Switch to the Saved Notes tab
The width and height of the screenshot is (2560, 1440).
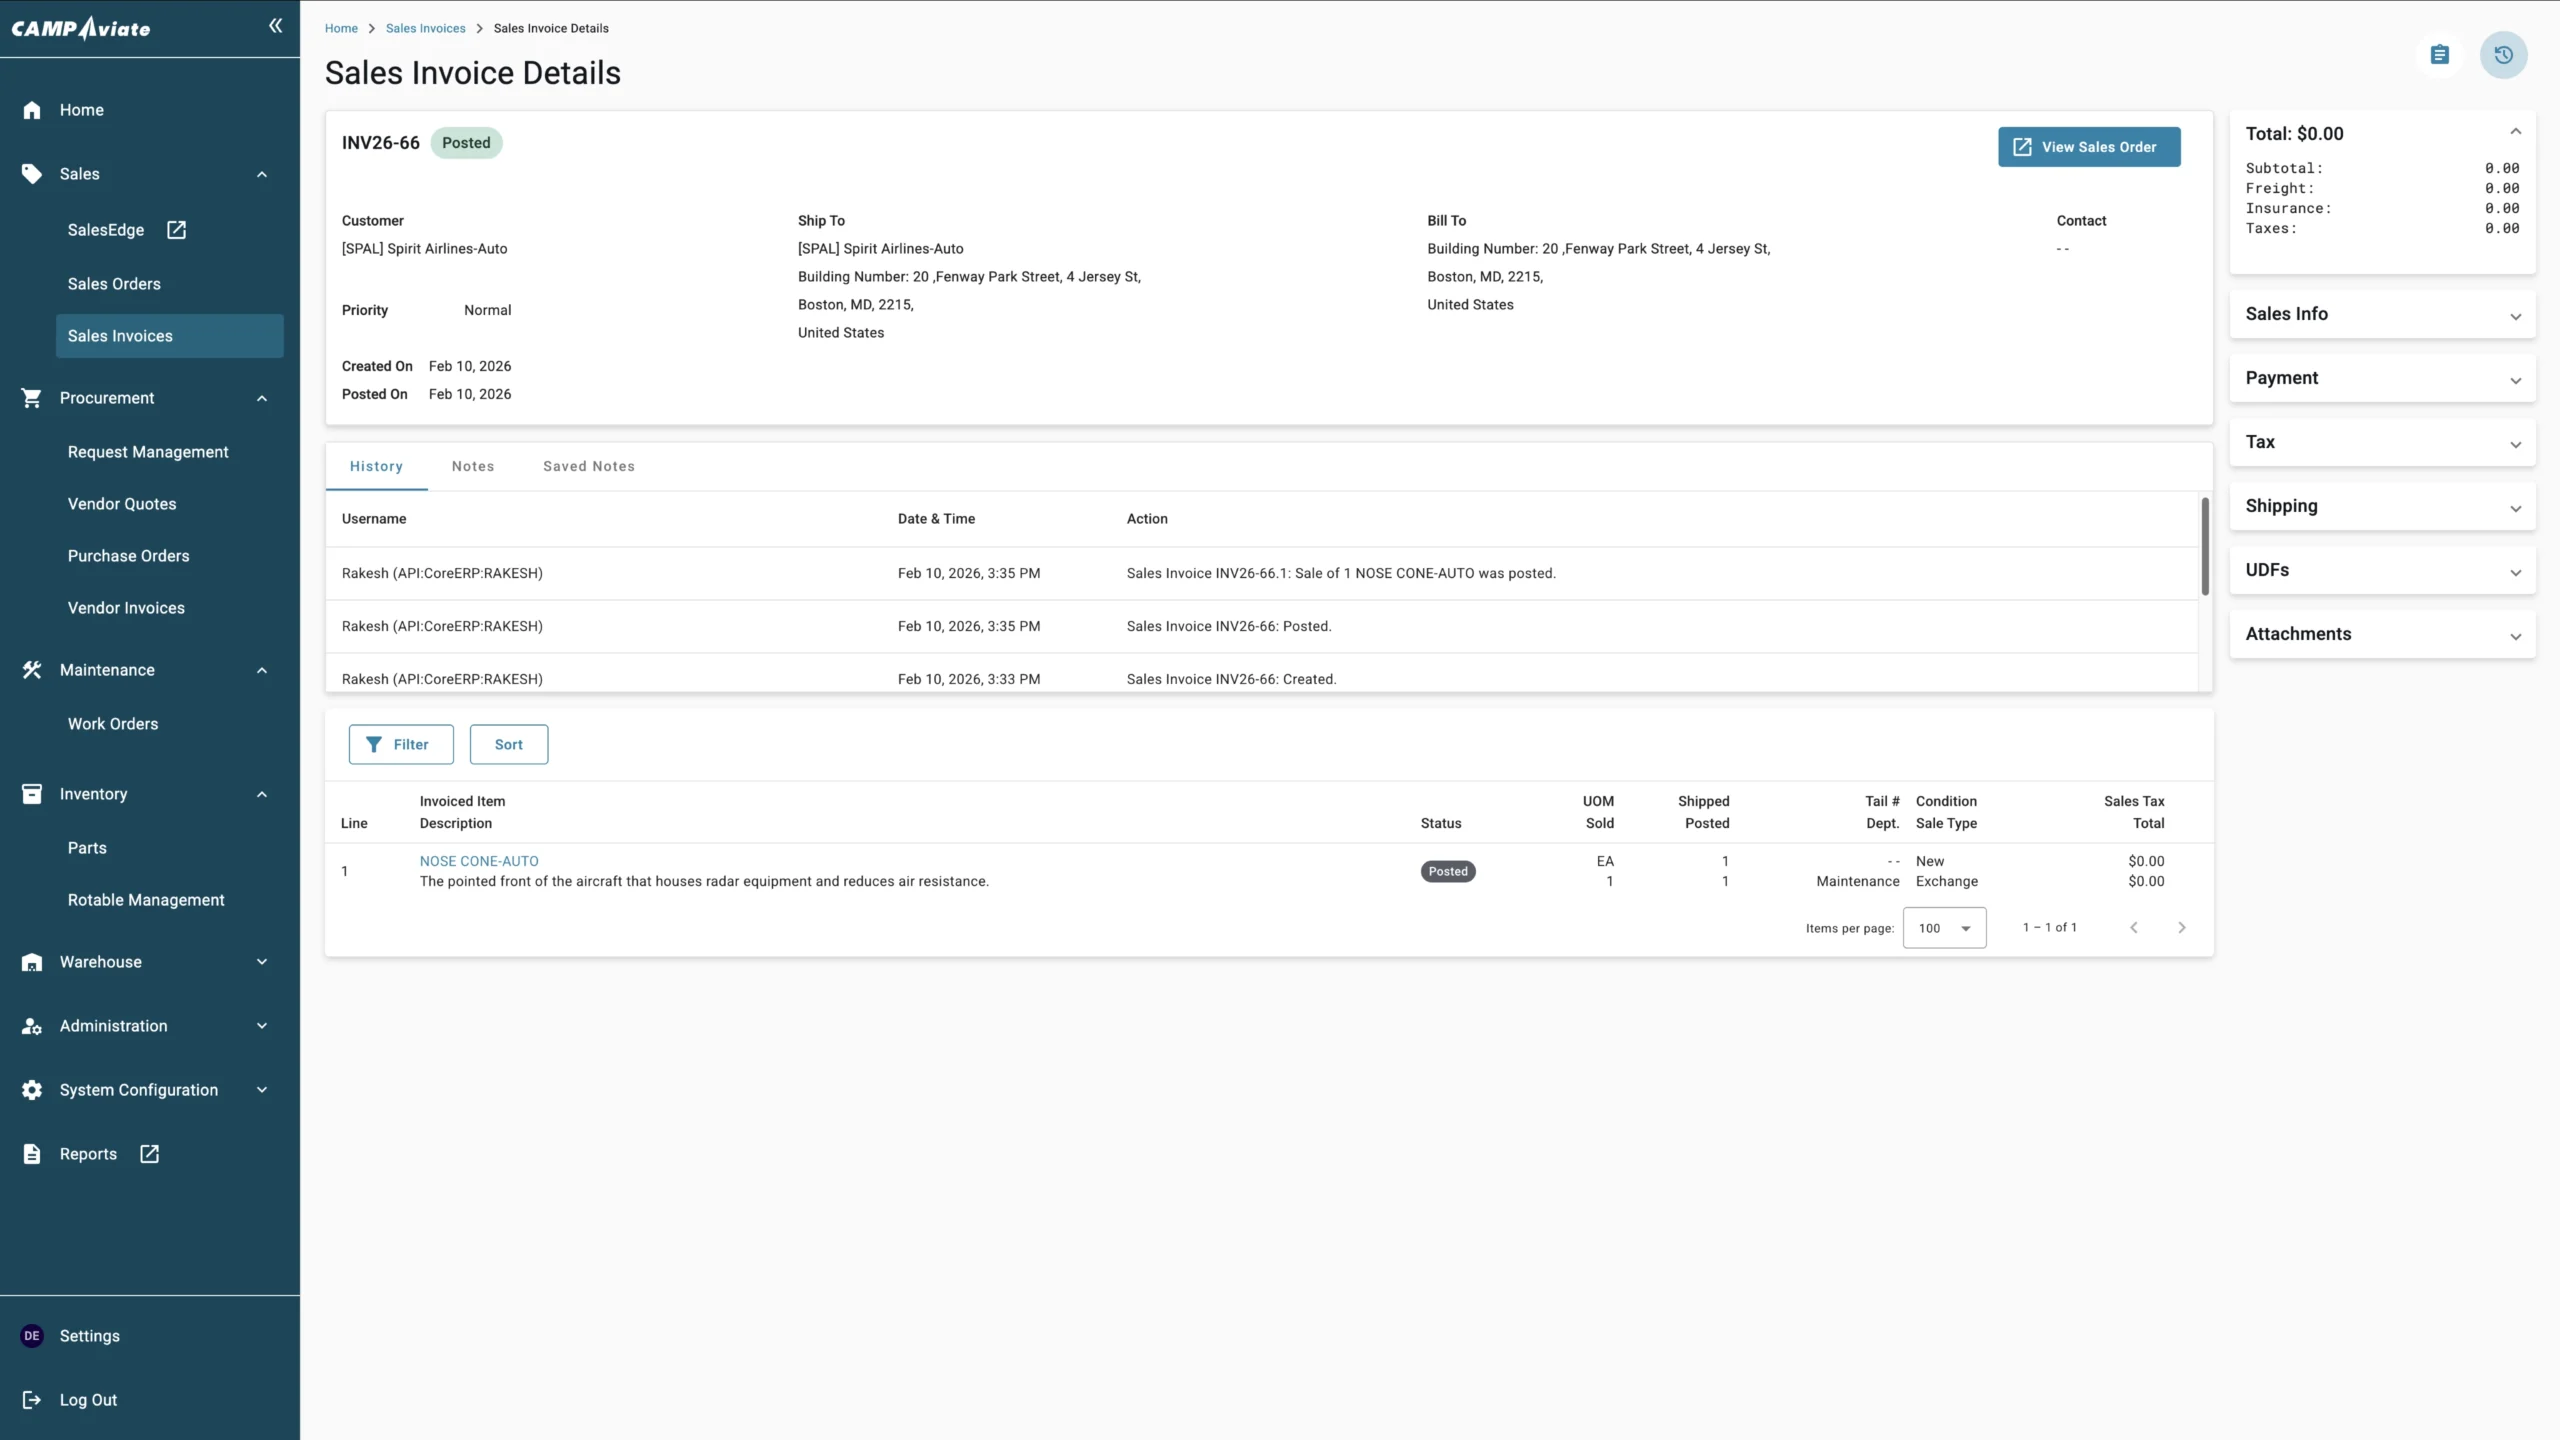pyautogui.click(x=589, y=466)
